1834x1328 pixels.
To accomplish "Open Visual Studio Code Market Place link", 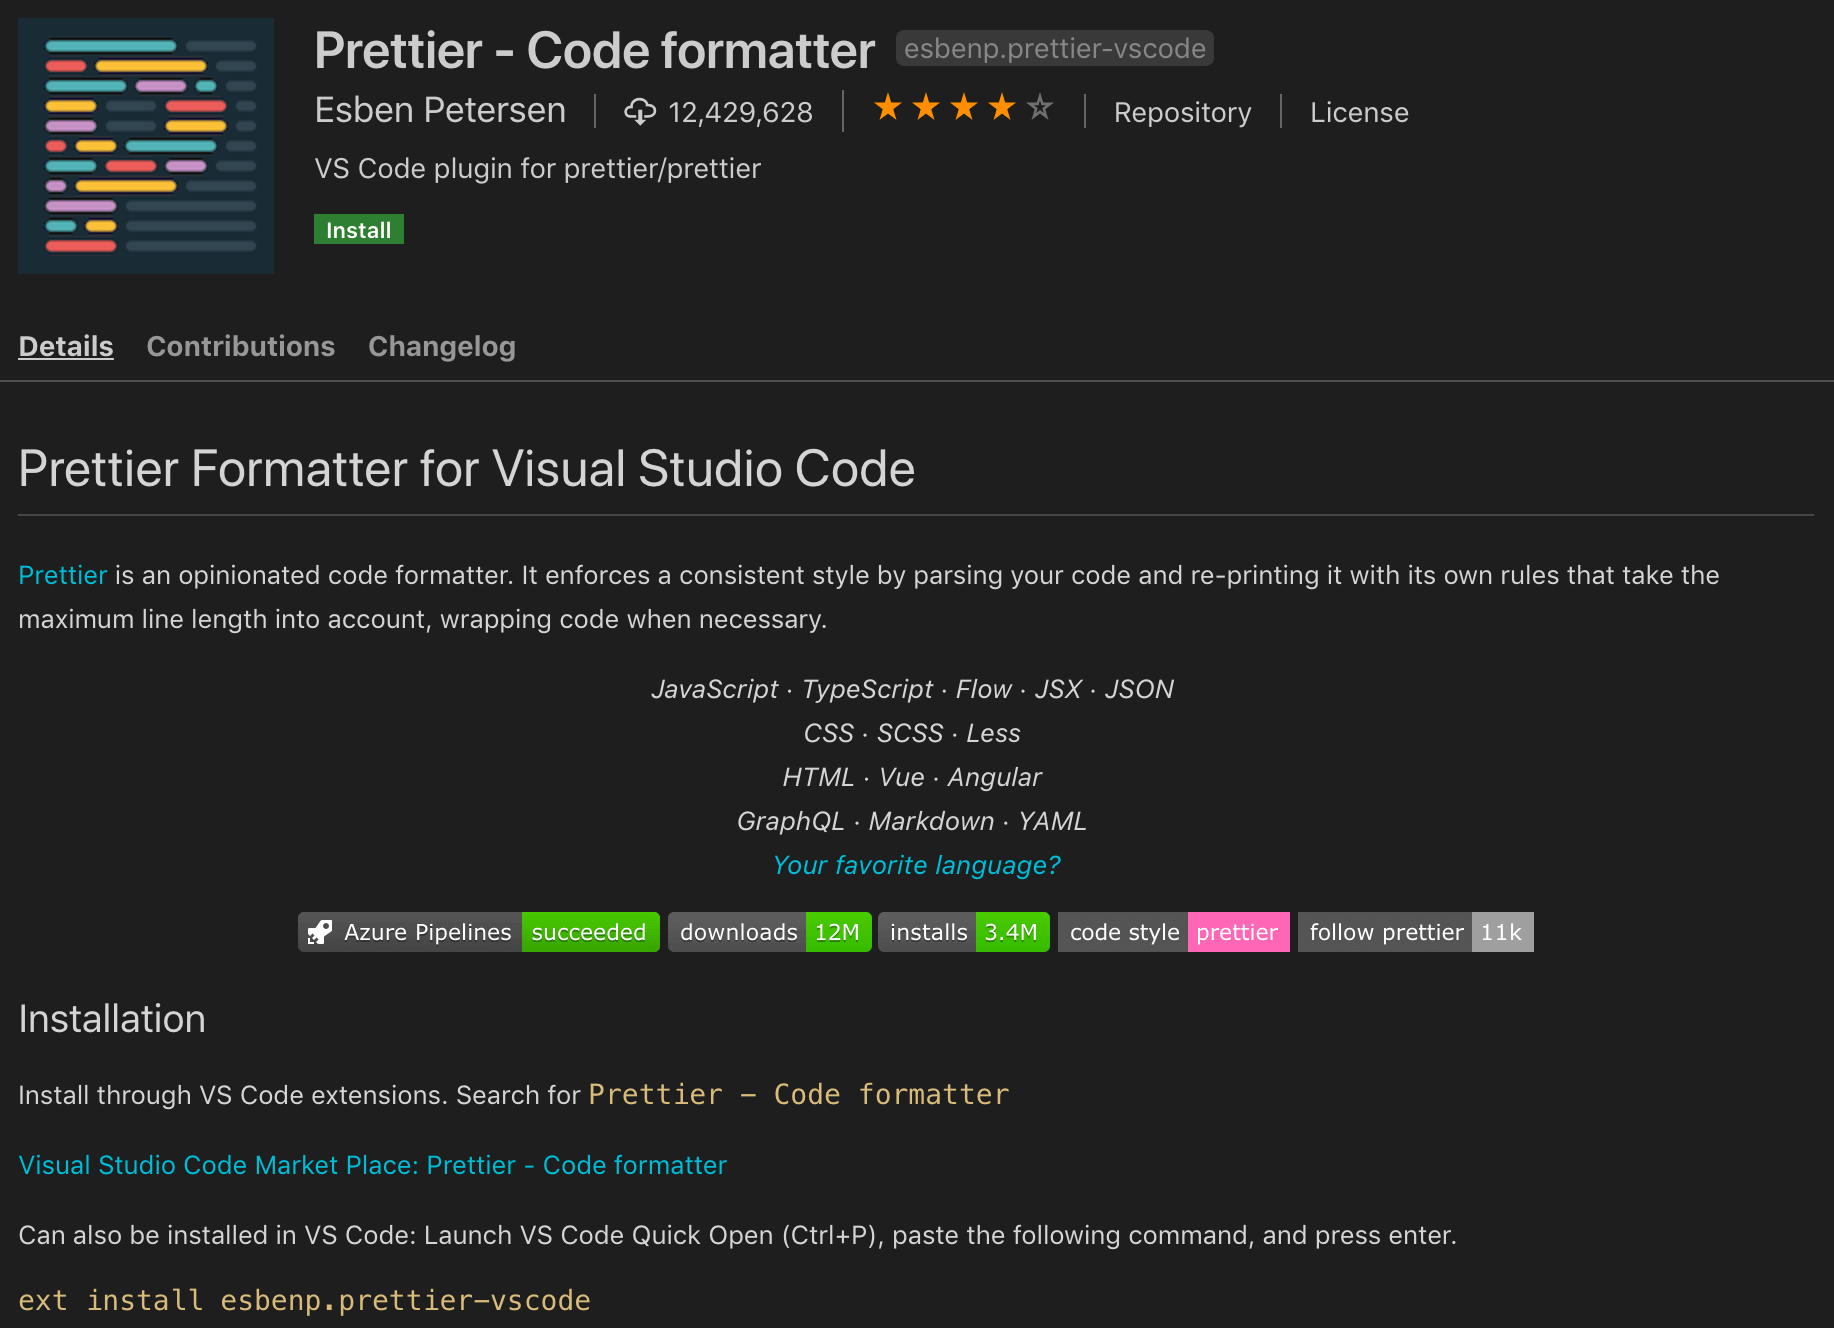I will pos(372,1165).
